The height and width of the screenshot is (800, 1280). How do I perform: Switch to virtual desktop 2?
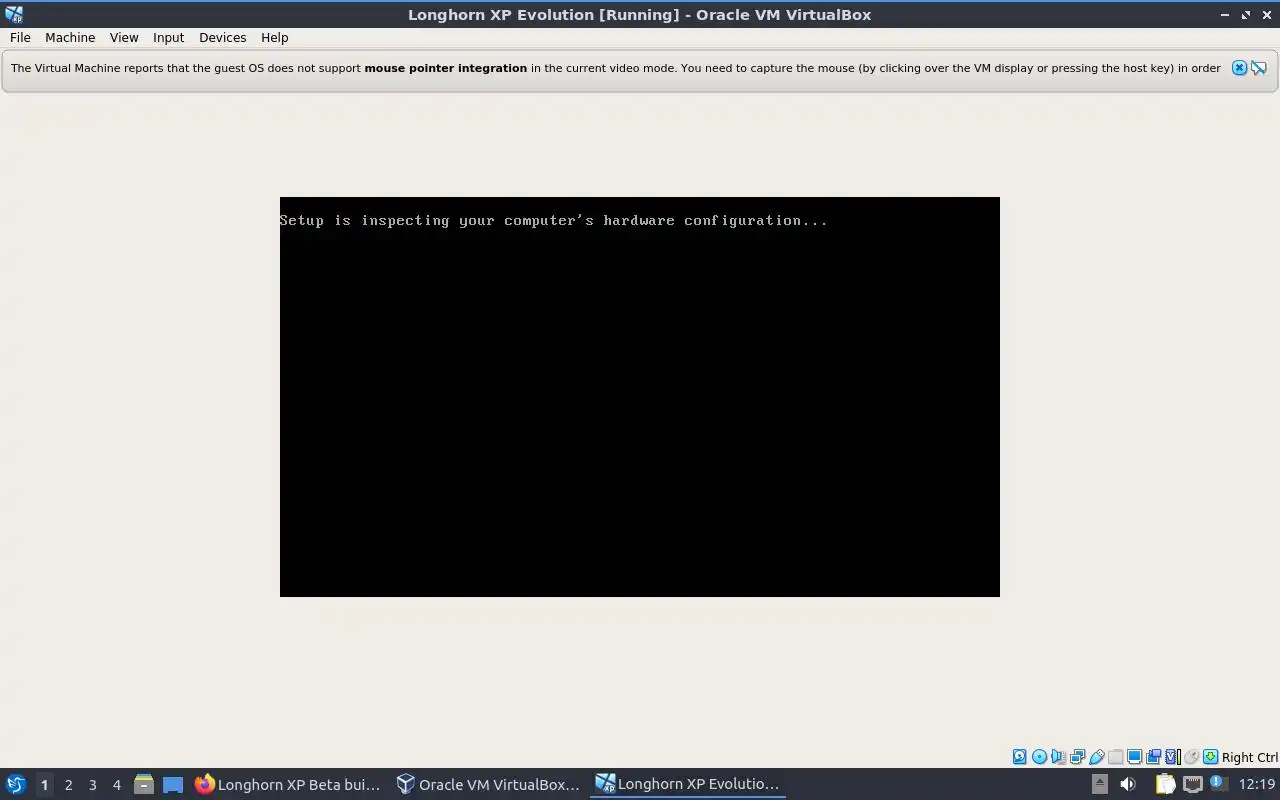68,784
